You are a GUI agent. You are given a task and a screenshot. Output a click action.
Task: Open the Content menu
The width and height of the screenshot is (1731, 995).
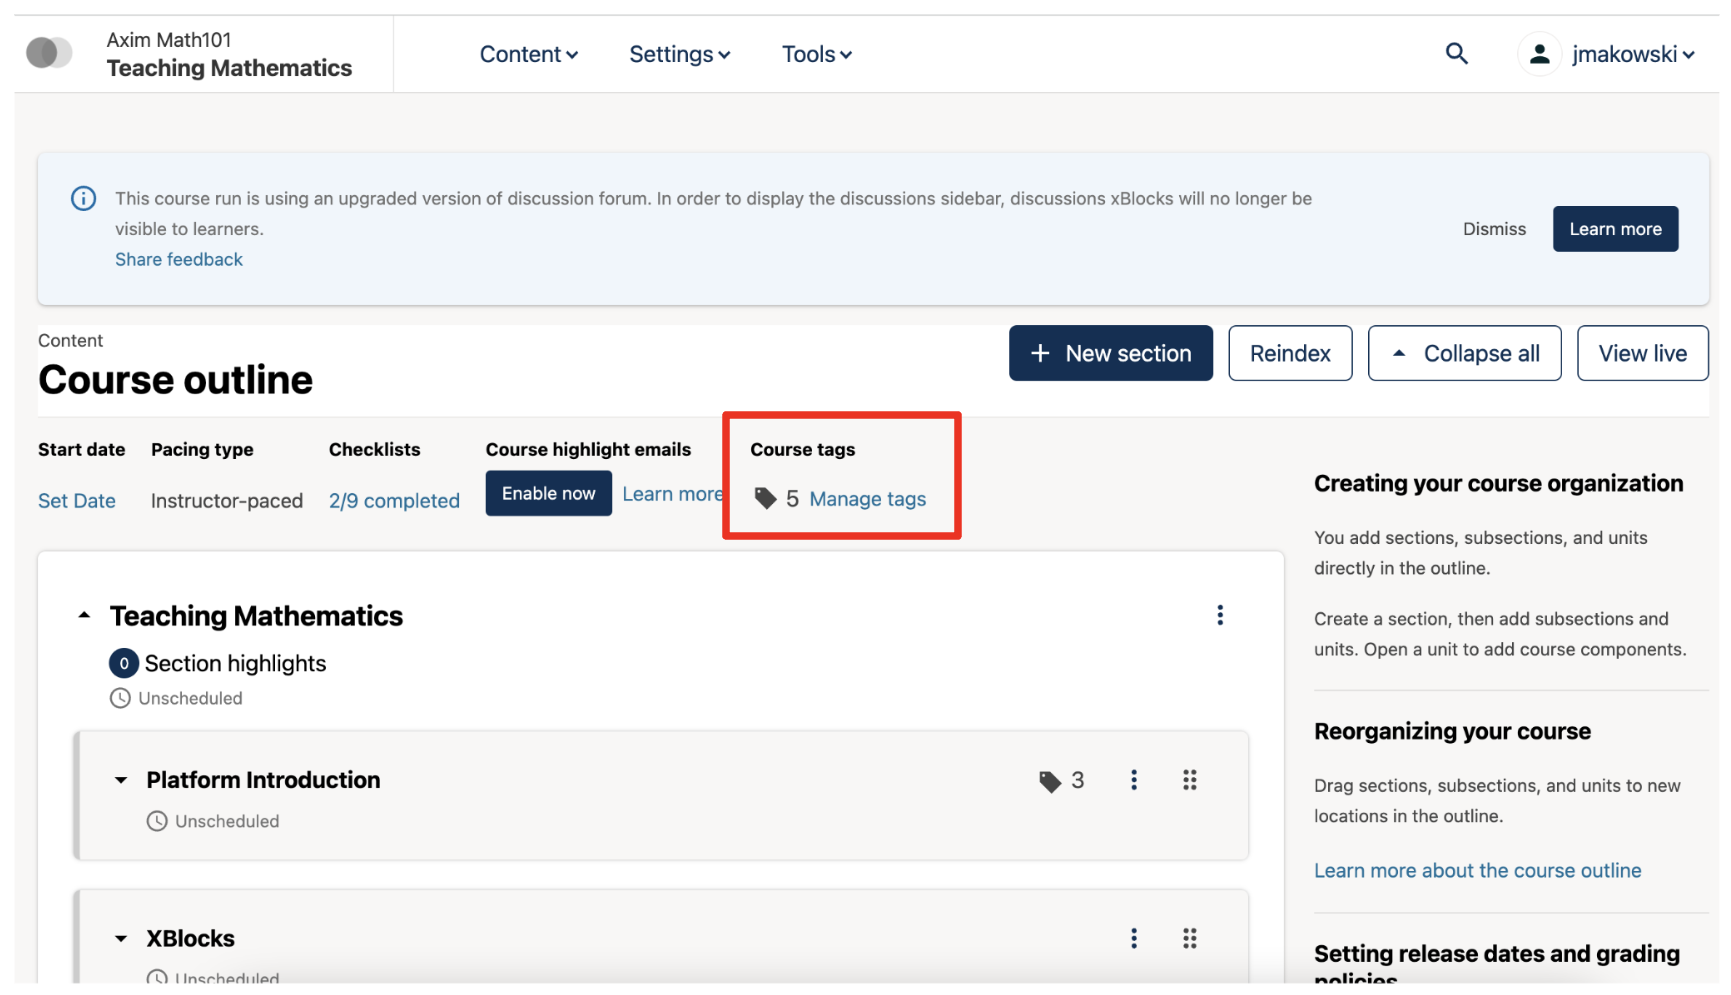point(528,54)
